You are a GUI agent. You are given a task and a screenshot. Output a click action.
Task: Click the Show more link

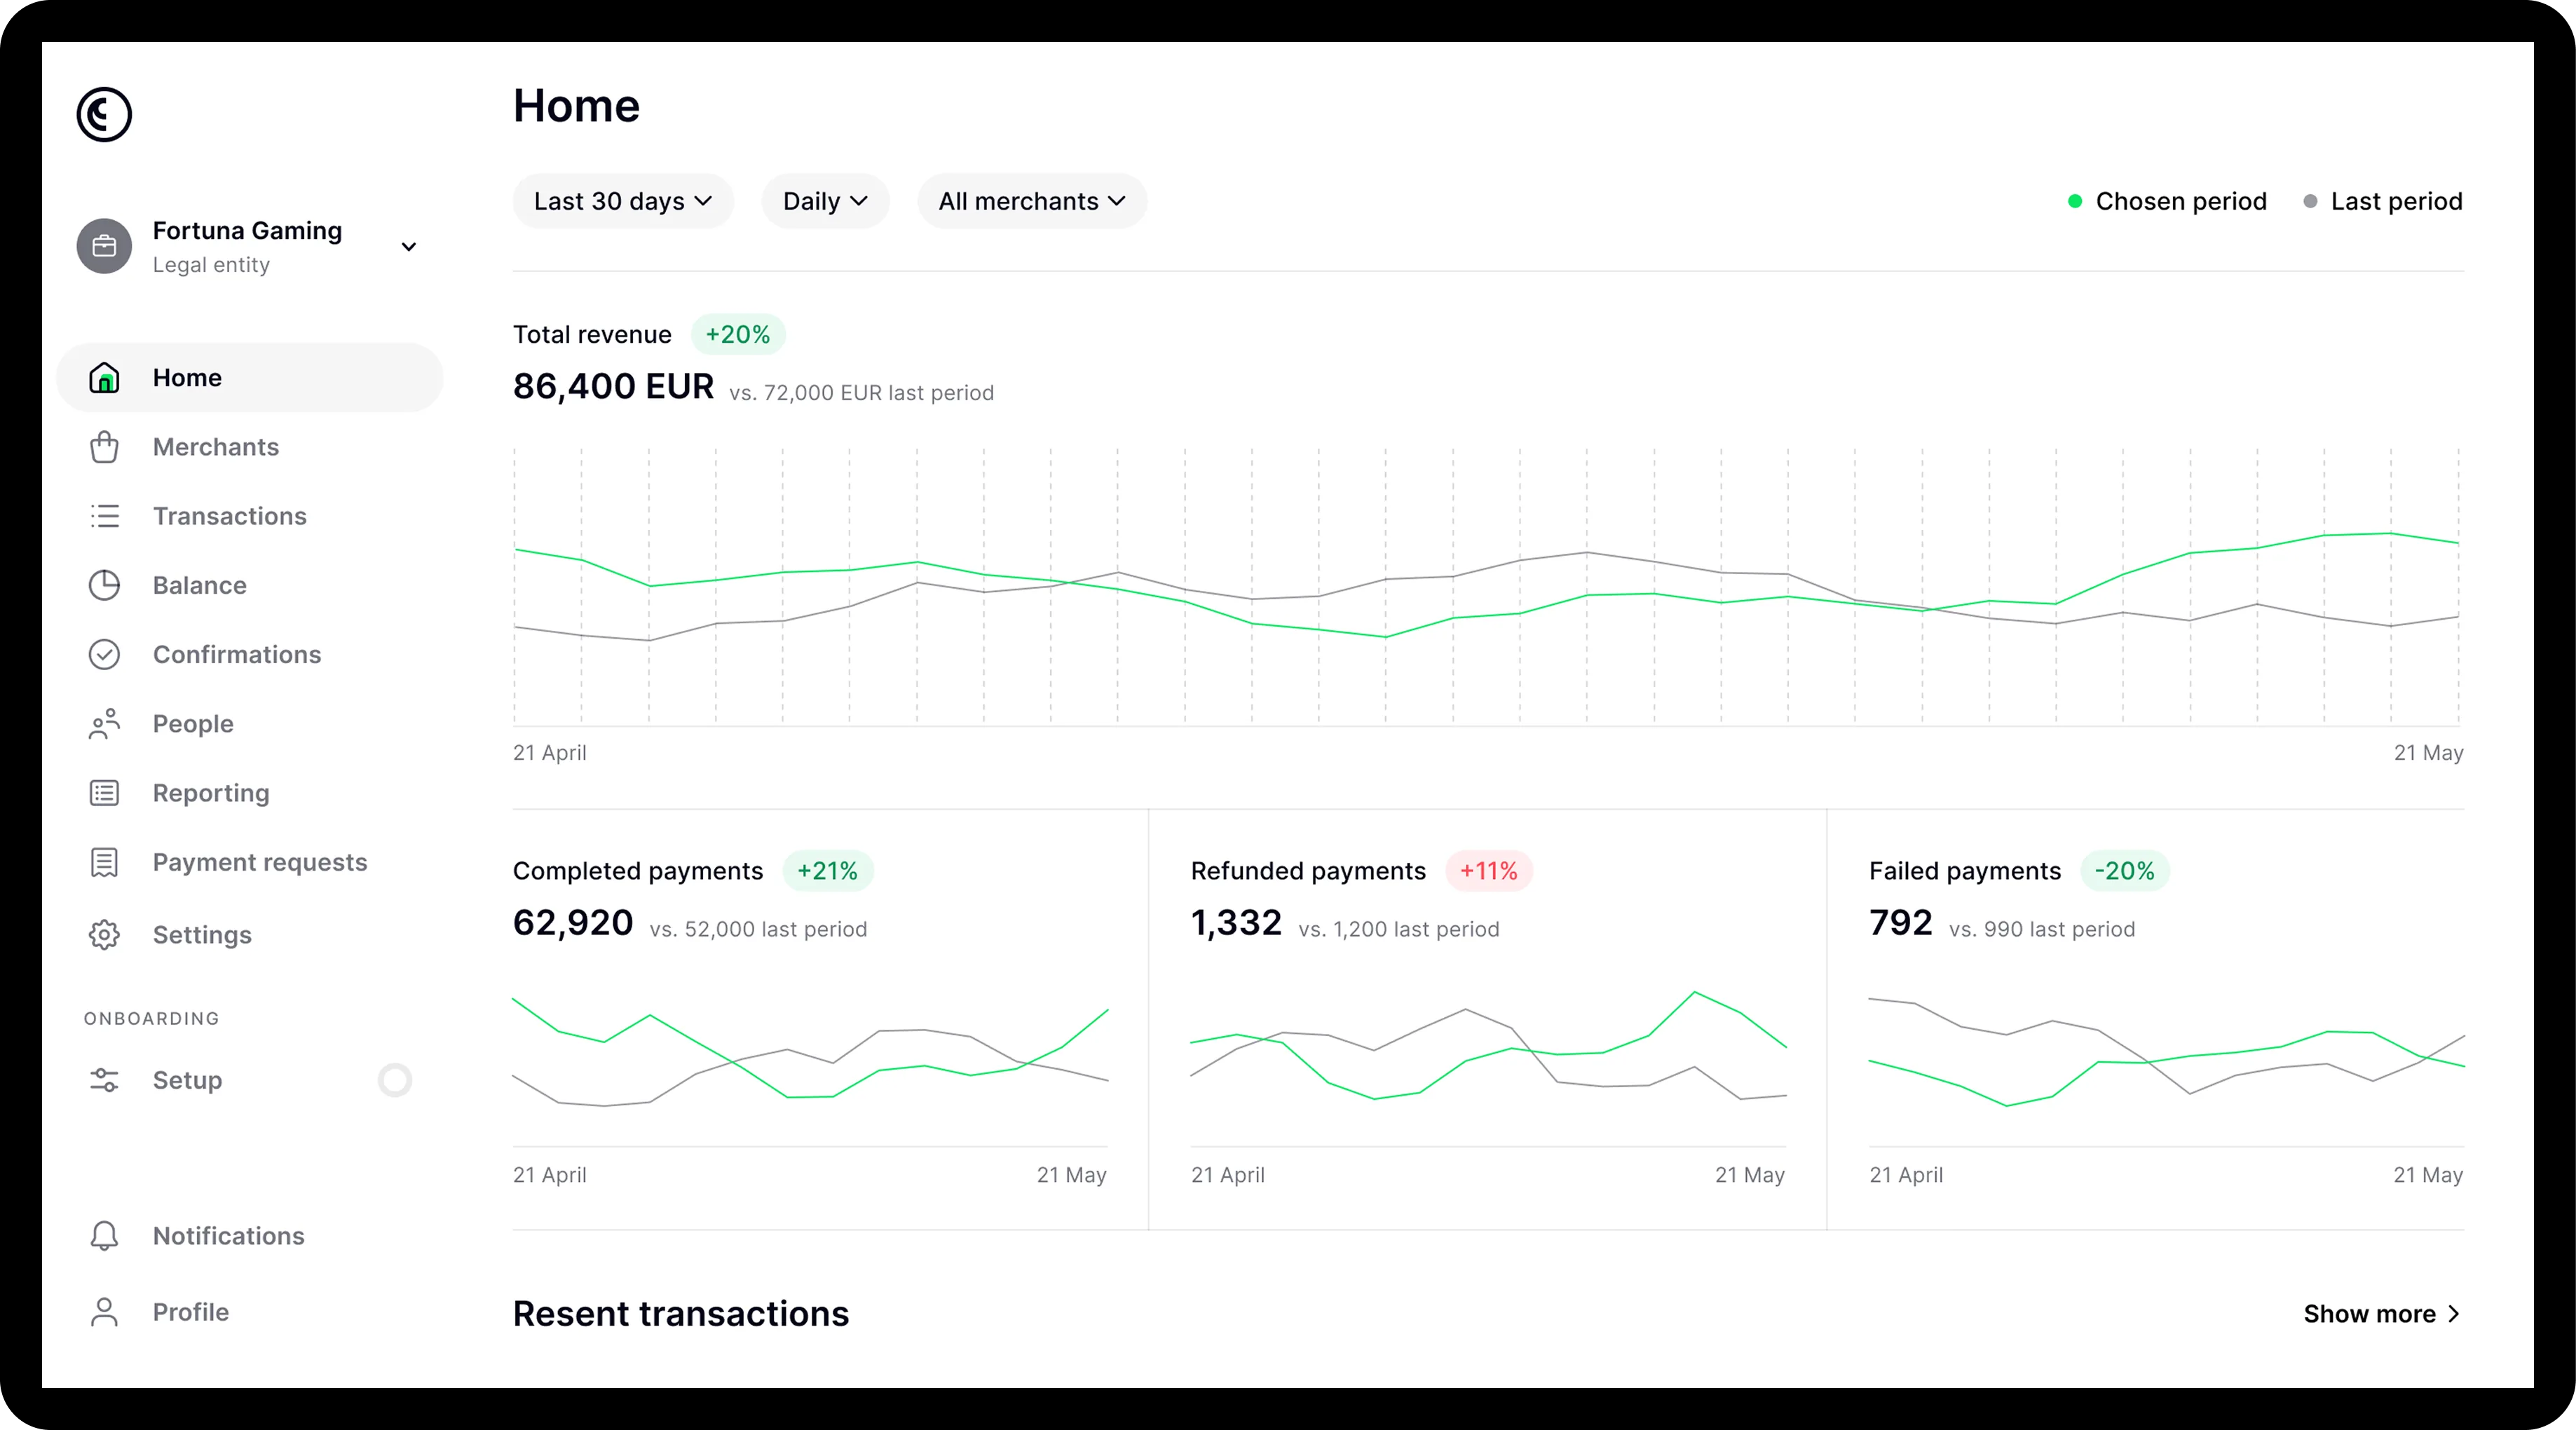2382,1314
